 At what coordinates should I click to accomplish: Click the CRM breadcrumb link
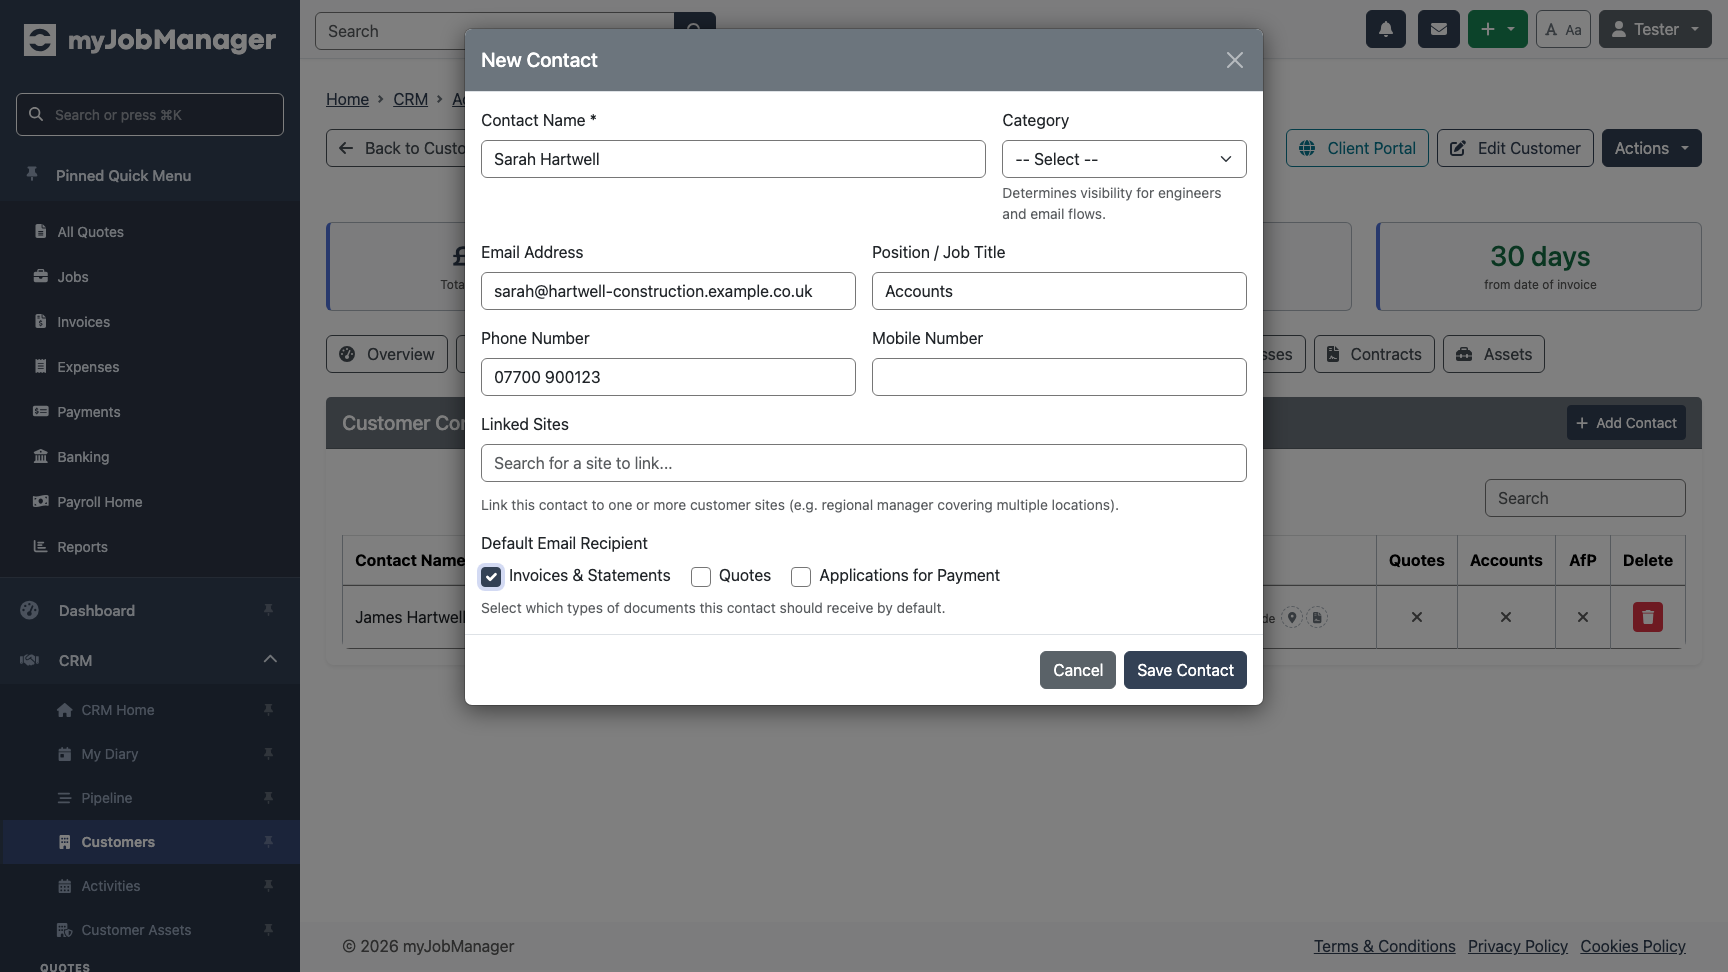click(x=410, y=99)
